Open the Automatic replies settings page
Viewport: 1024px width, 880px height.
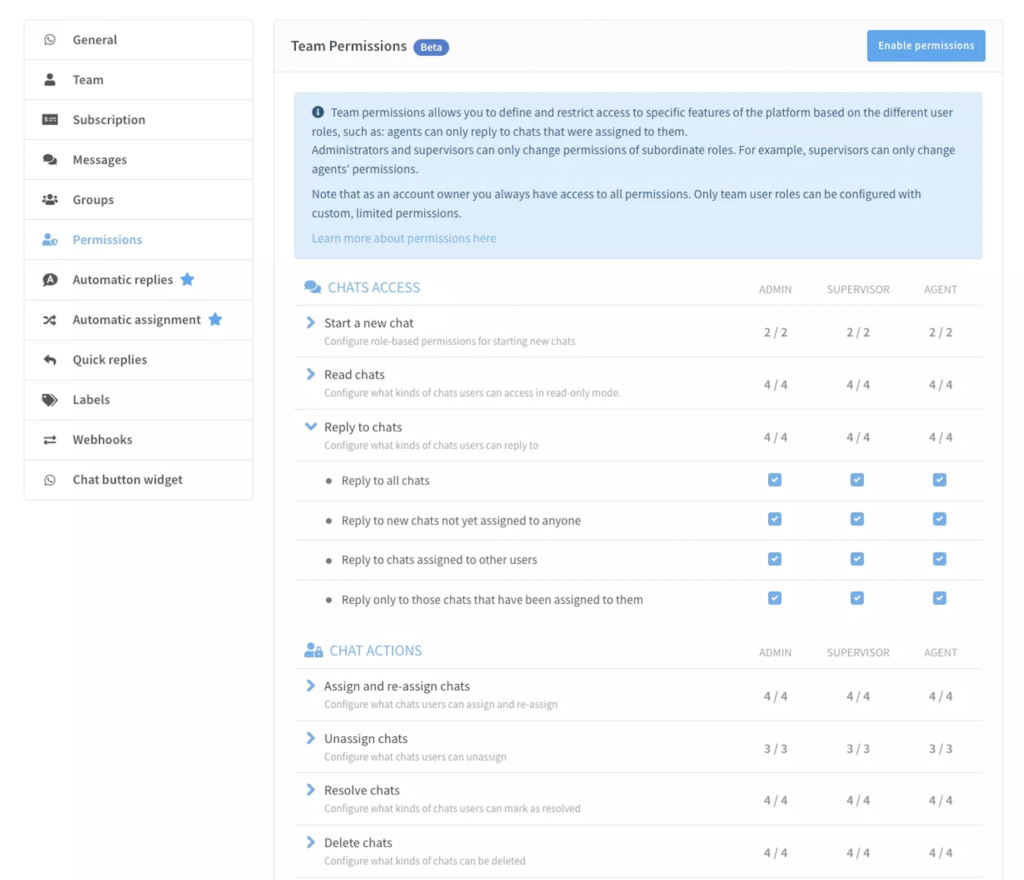pos(122,280)
